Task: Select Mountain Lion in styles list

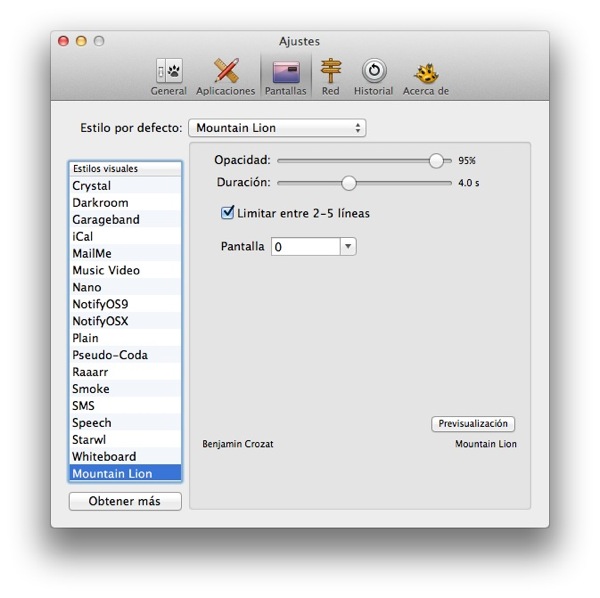Action: point(125,473)
